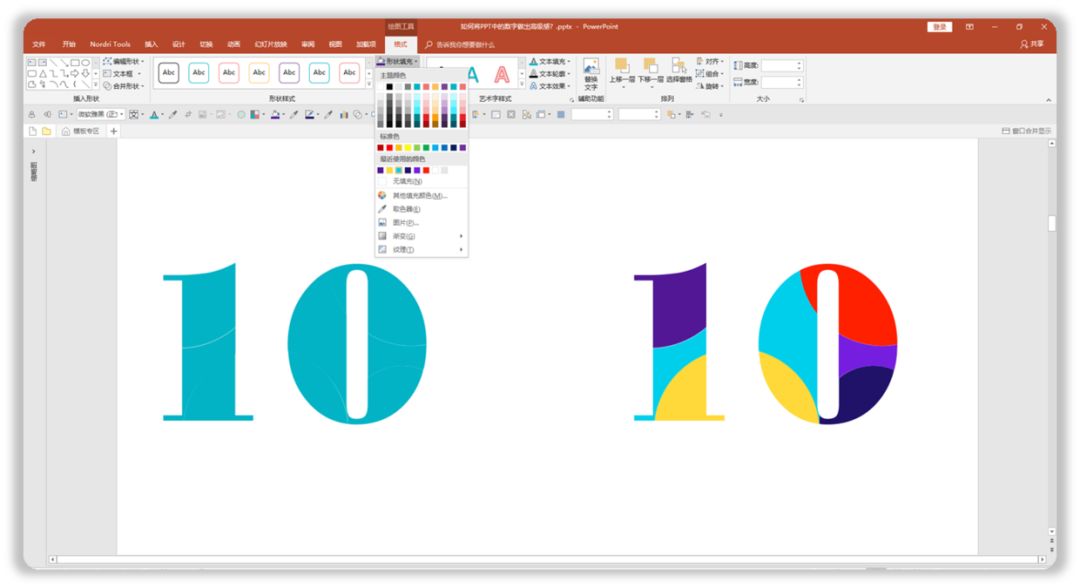
Task: Select the teal number 0 shape
Action: (x=357, y=343)
